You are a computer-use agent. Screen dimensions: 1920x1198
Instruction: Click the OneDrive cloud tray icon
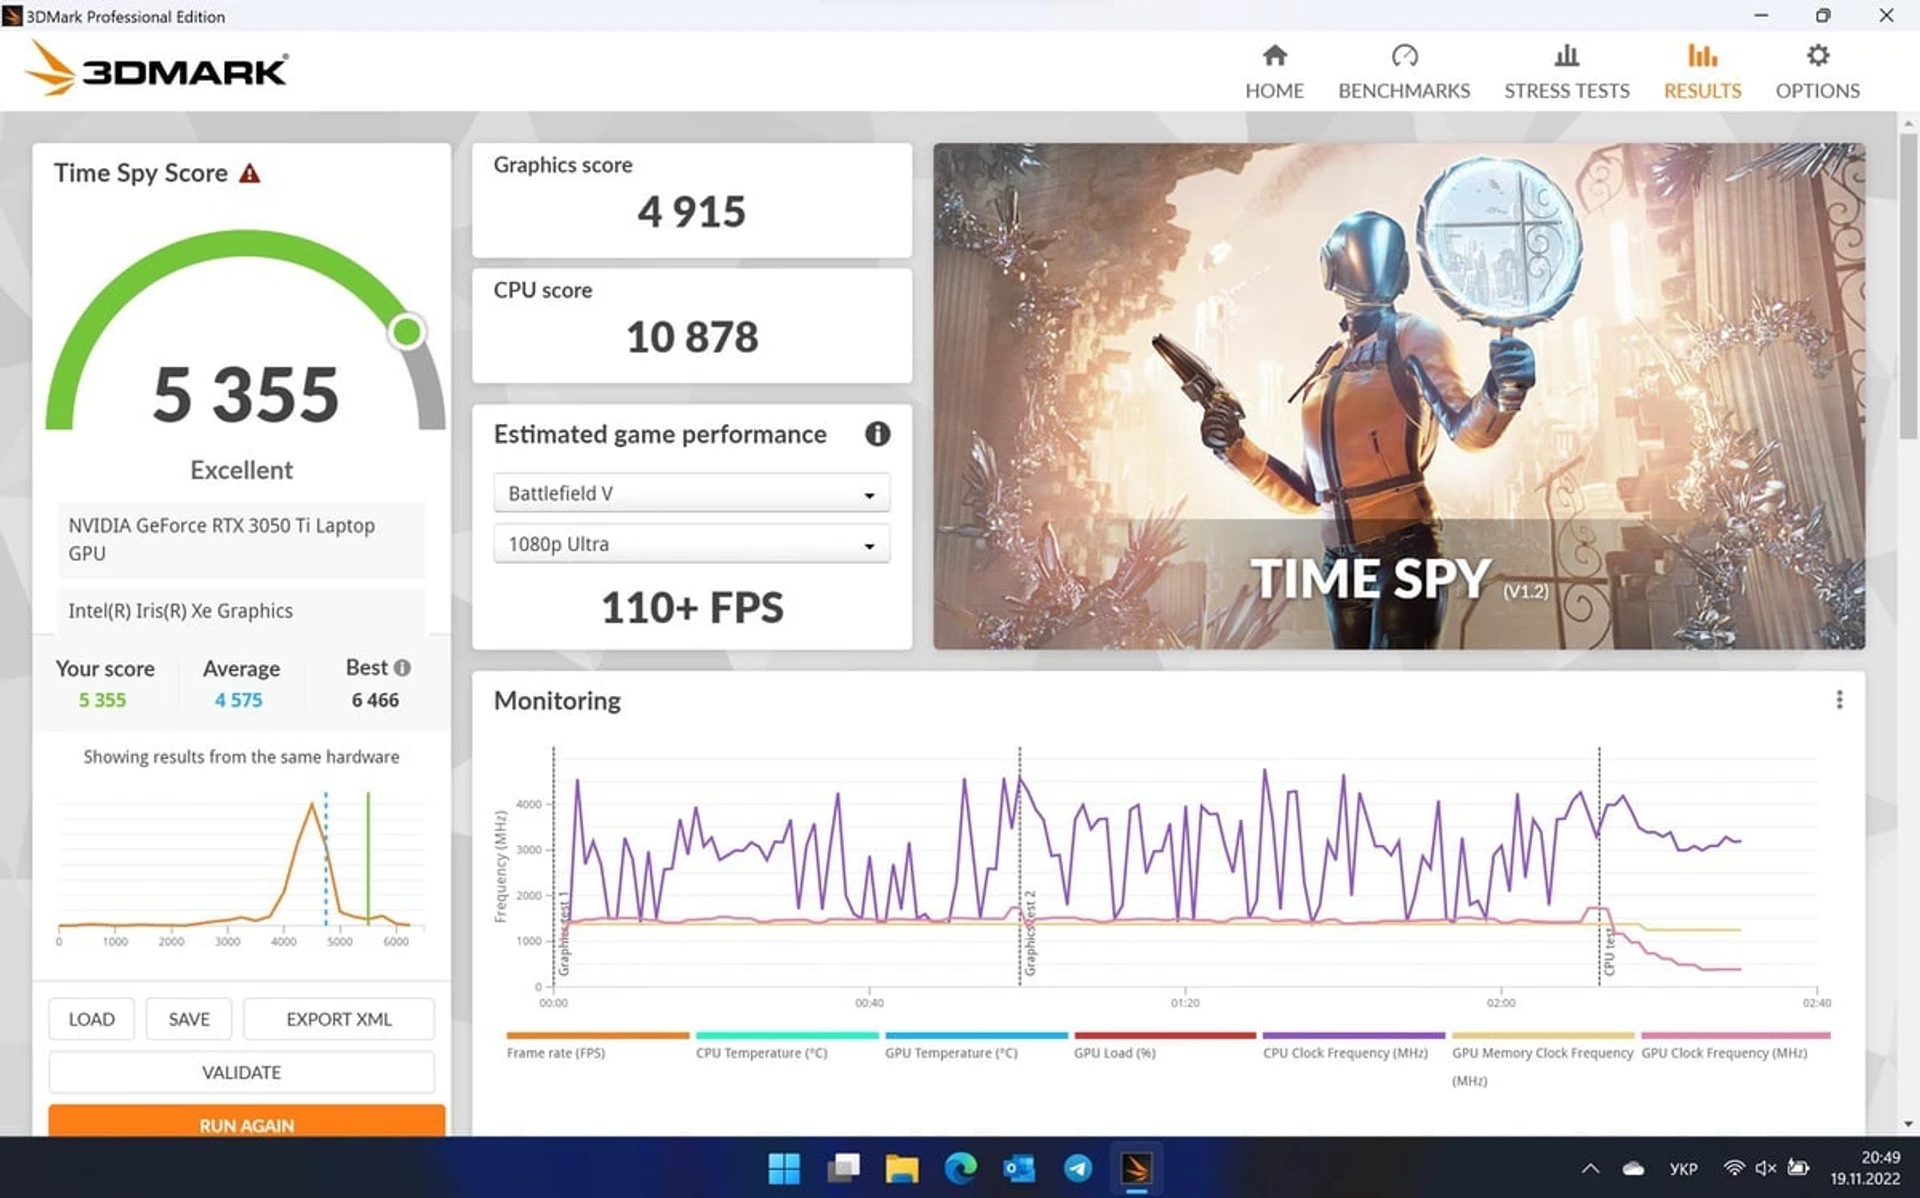[x=1633, y=1167]
